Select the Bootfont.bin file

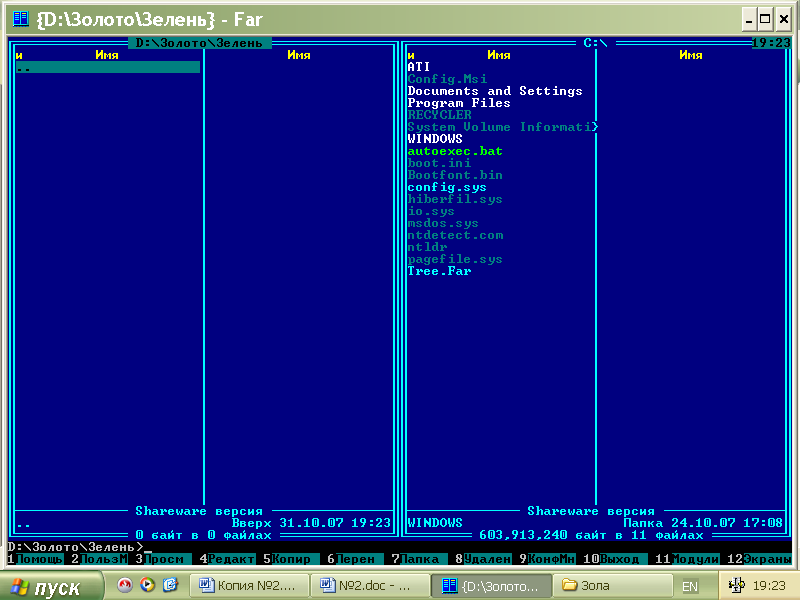[455, 175]
